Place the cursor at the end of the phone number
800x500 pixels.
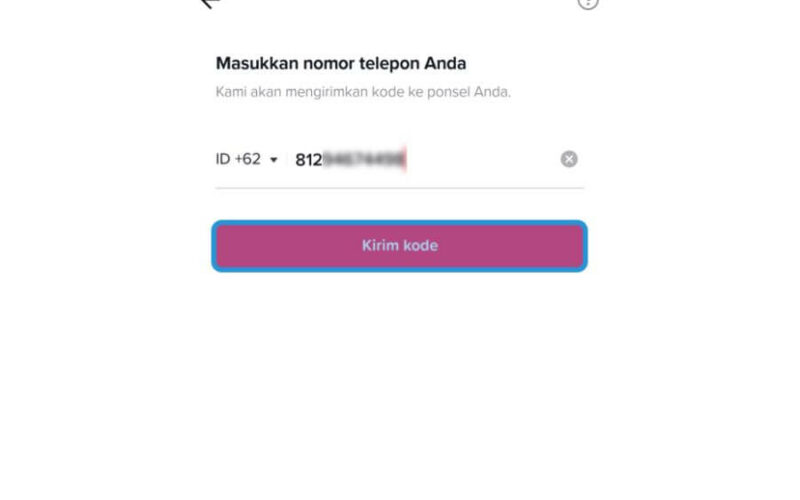pyautogui.click(x=405, y=160)
